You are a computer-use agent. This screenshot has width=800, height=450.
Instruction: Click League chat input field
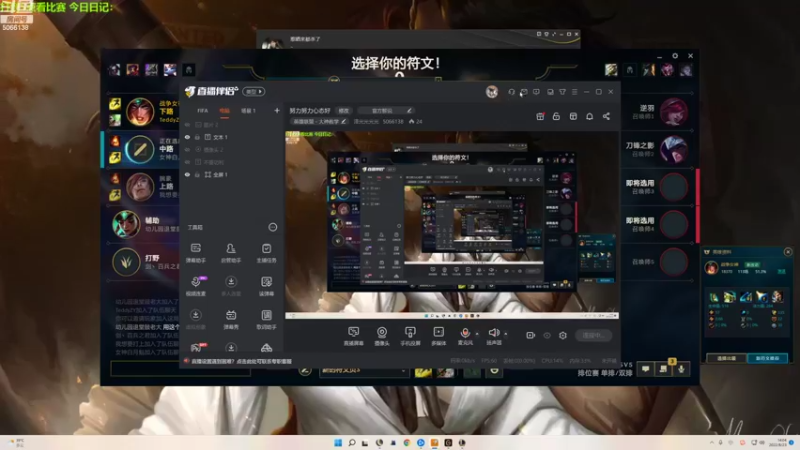tap(180, 369)
